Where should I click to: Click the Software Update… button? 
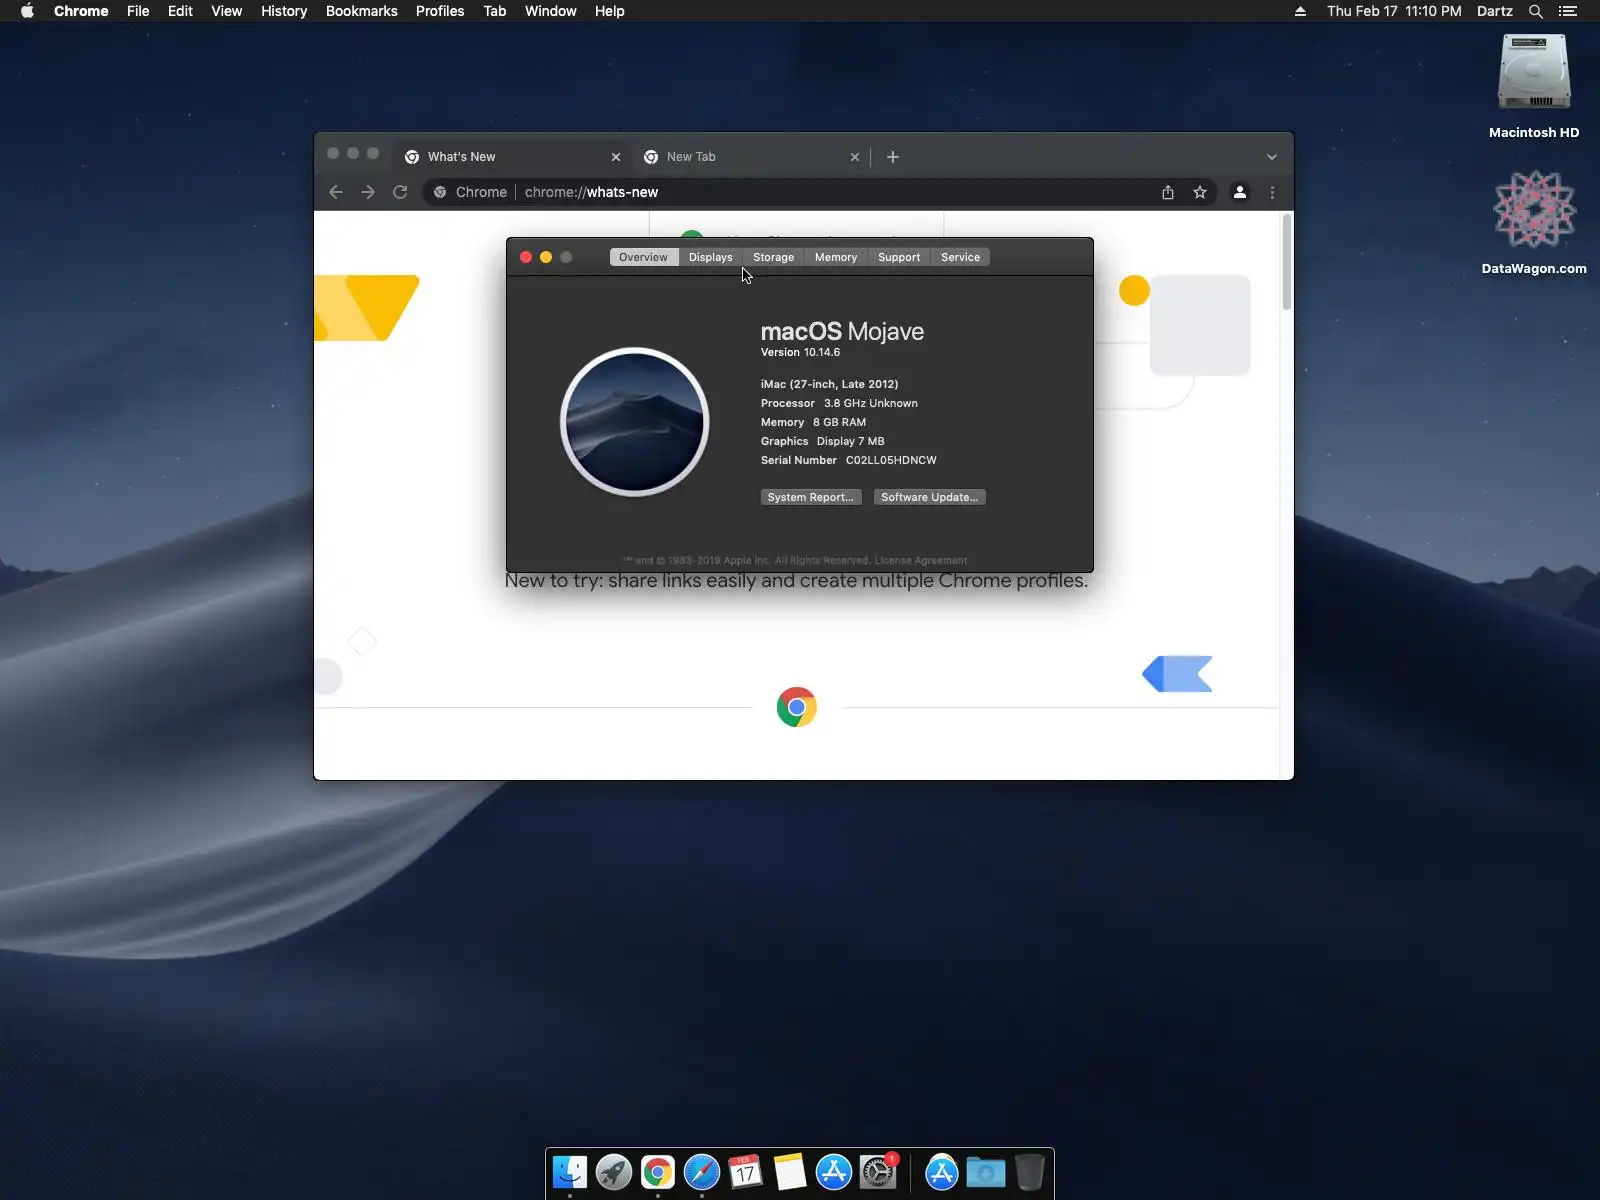pyautogui.click(x=930, y=497)
